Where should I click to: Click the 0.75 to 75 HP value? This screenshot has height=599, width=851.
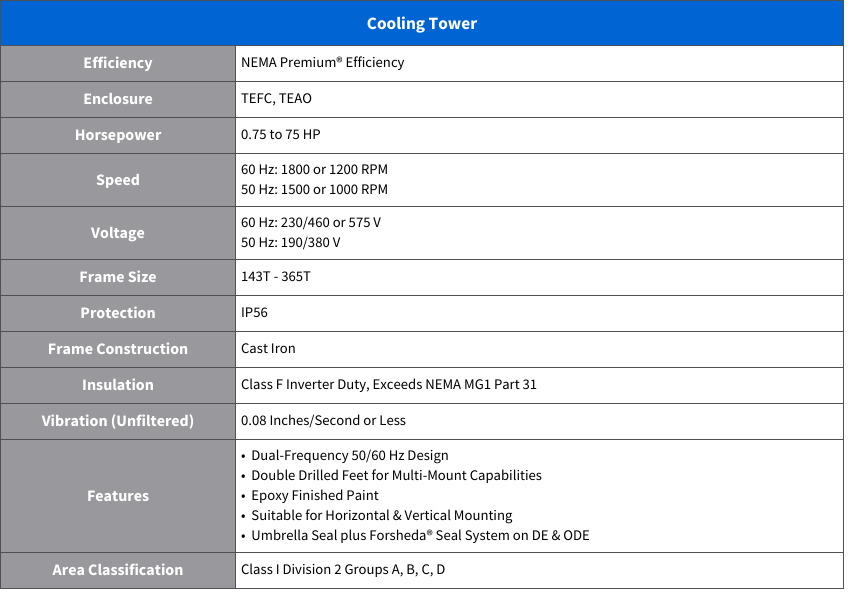click(x=280, y=135)
